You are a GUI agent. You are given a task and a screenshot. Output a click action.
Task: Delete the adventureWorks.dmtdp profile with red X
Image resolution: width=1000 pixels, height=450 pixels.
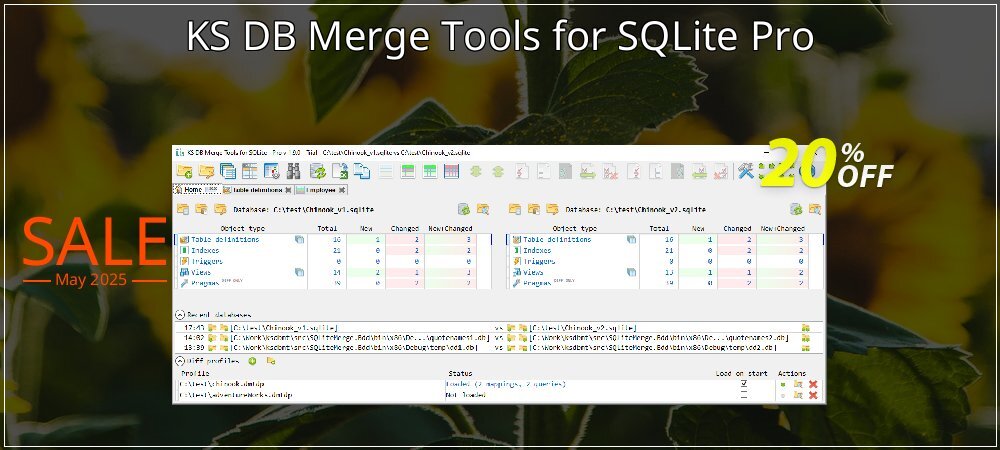(x=813, y=395)
